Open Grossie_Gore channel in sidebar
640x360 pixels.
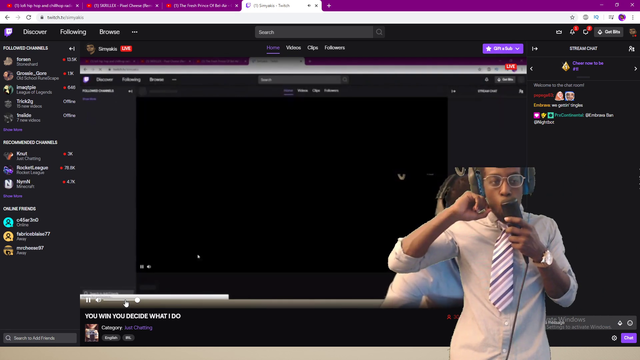[40, 75]
